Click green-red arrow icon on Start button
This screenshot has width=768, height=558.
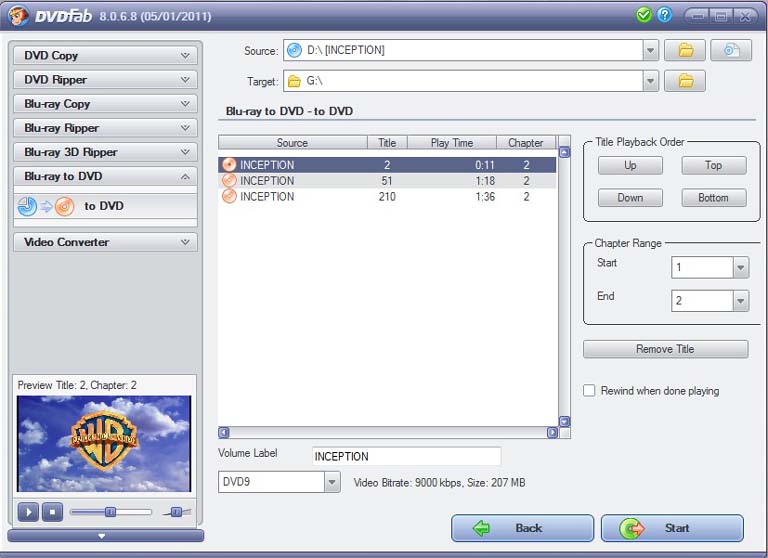632,529
